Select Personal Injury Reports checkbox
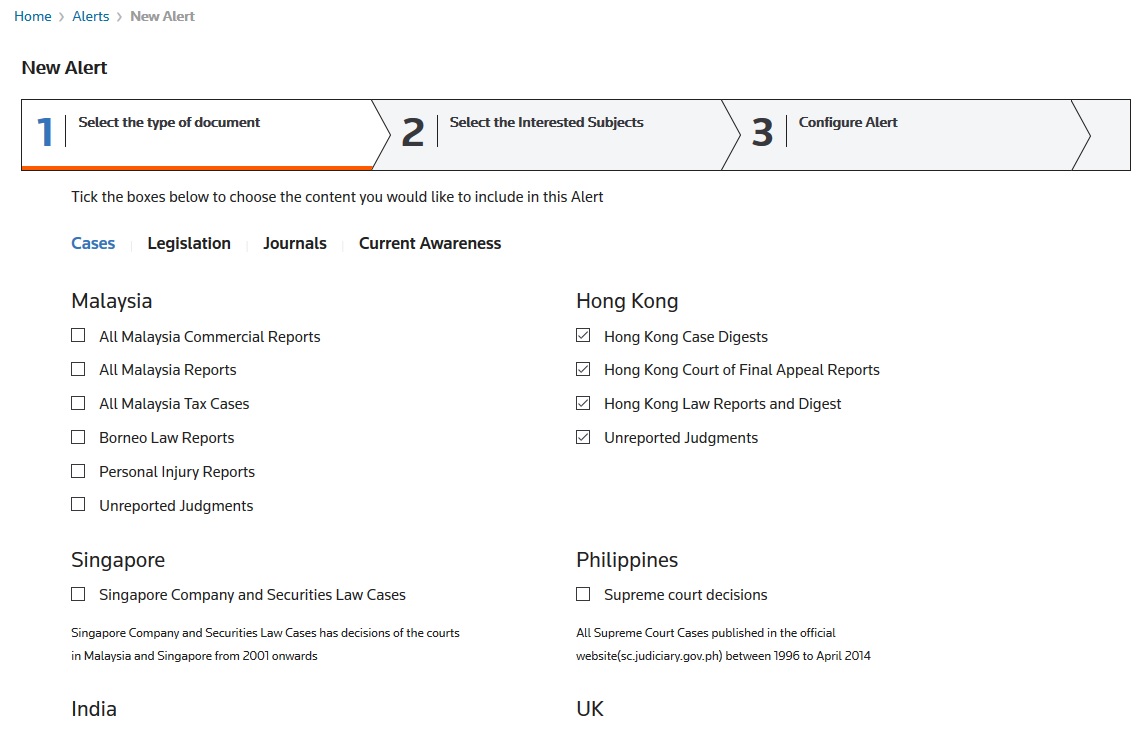Viewport: 1142px width, 733px height. [x=78, y=471]
